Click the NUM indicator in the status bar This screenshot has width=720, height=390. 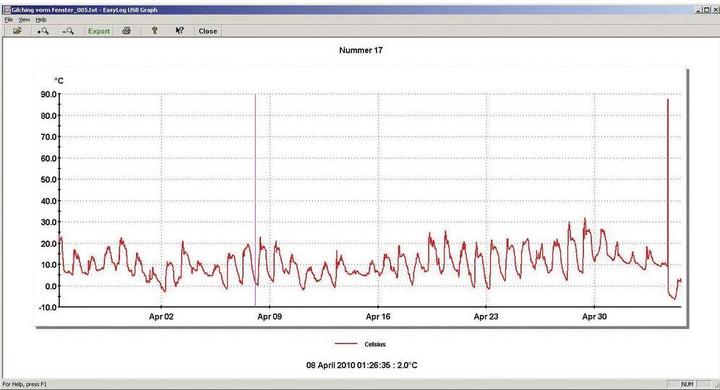(x=687, y=384)
